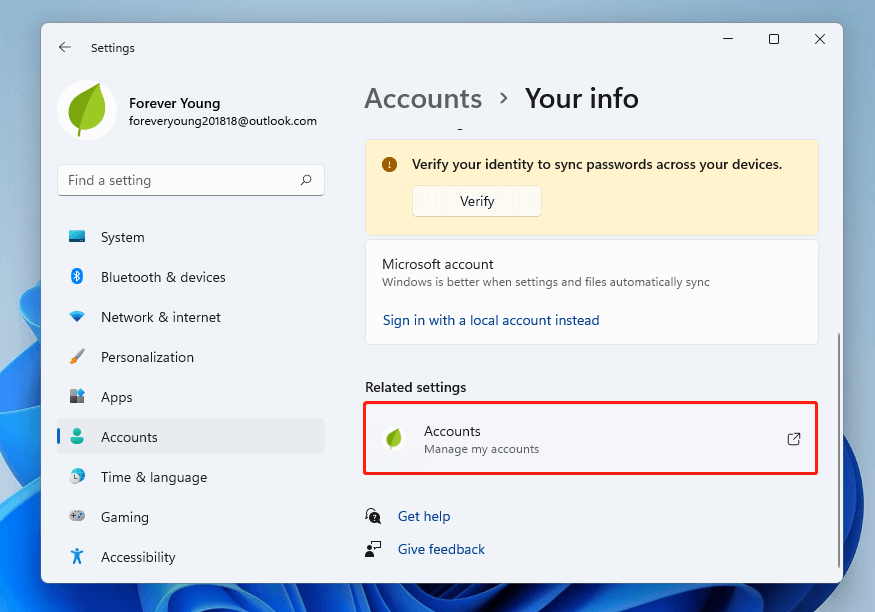Image resolution: width=875 pixels, height=612 pixels.
Task: Click the Accounts breadcrumb link
Action: [x=423, y=98]
